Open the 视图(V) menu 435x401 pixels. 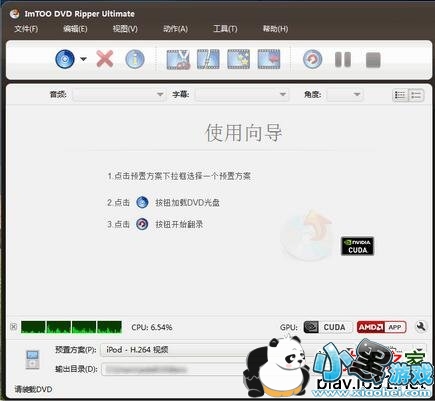pyautogui.click(x=125, y=29)
